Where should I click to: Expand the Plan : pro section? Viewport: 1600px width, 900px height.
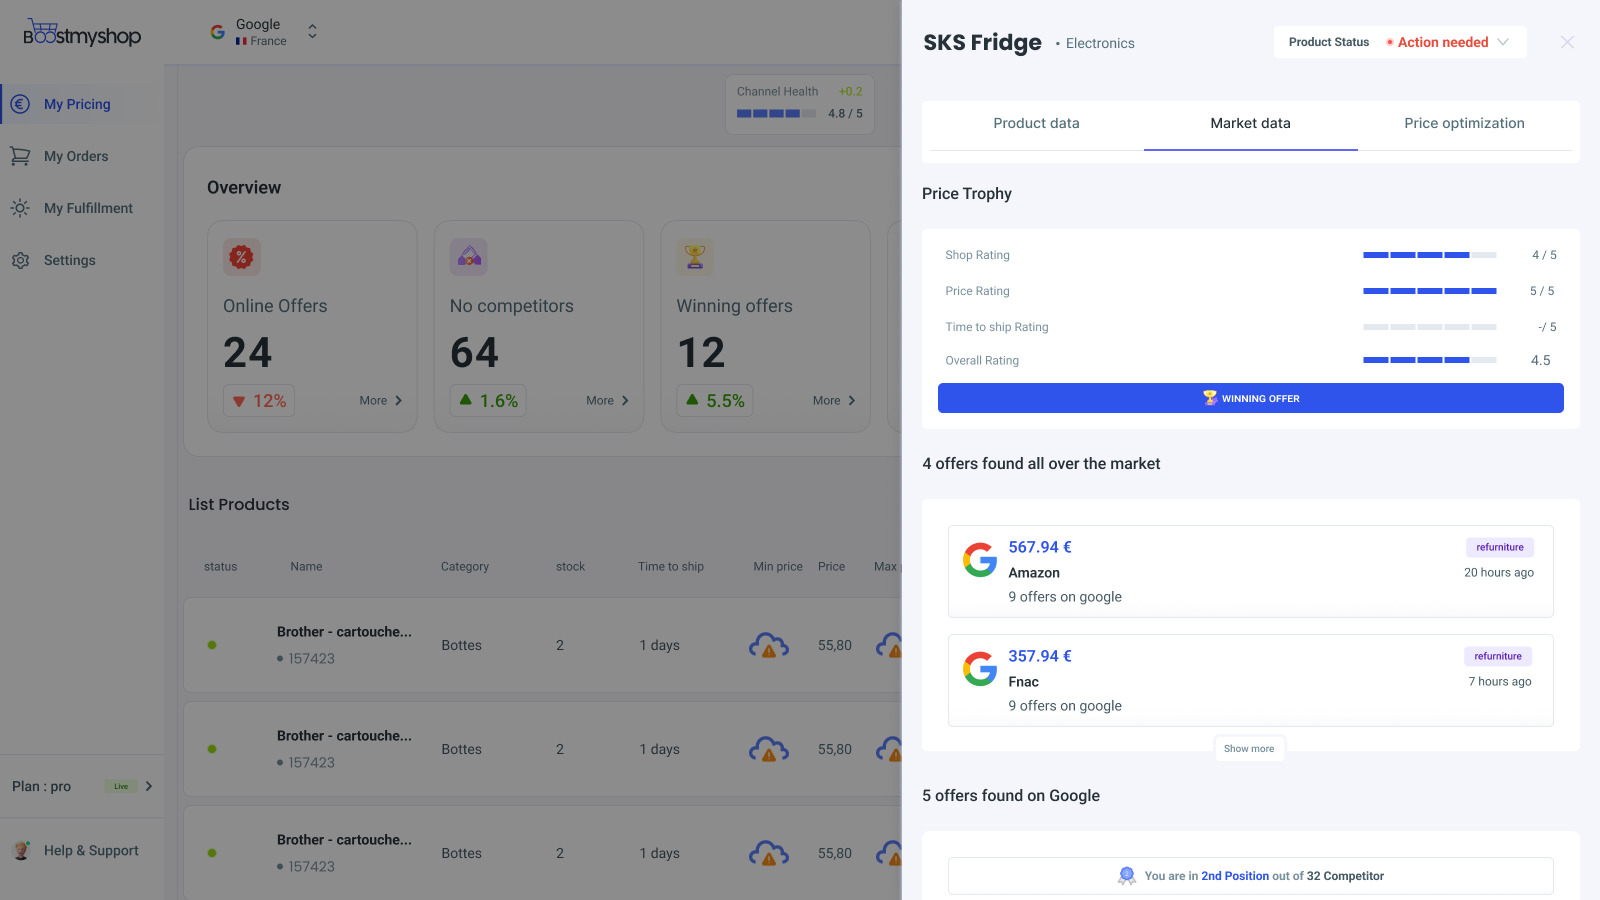[149, 786]
